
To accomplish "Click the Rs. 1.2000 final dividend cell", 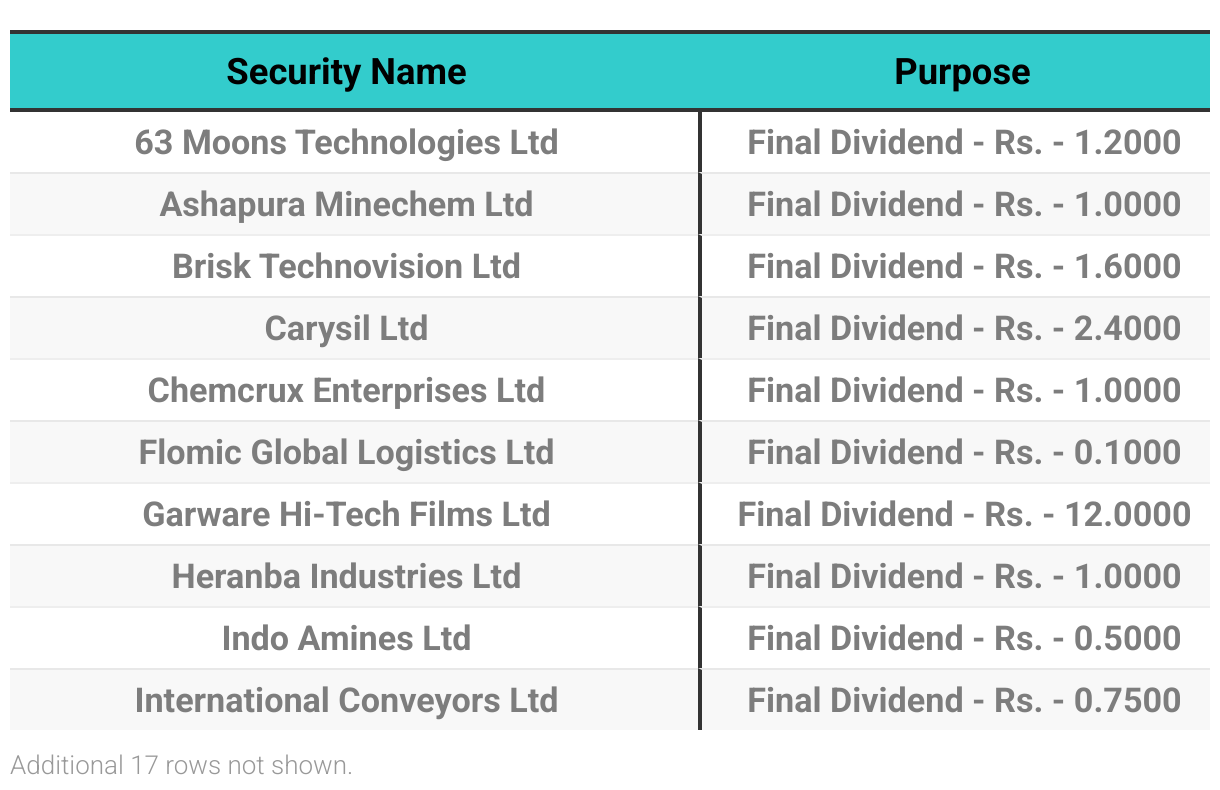I will pos(964,142).
